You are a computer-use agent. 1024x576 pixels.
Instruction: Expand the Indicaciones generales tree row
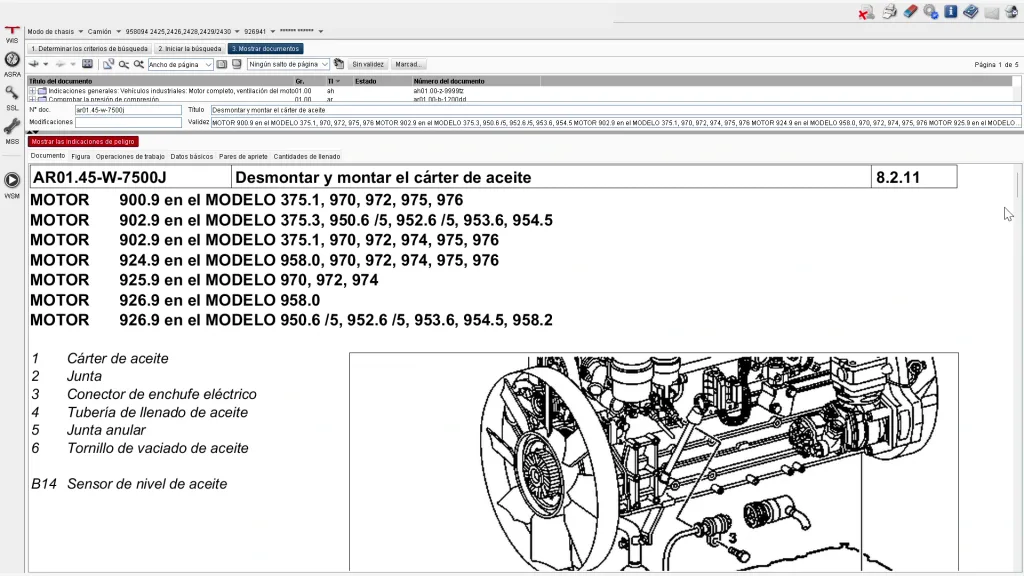coord(33,91)
